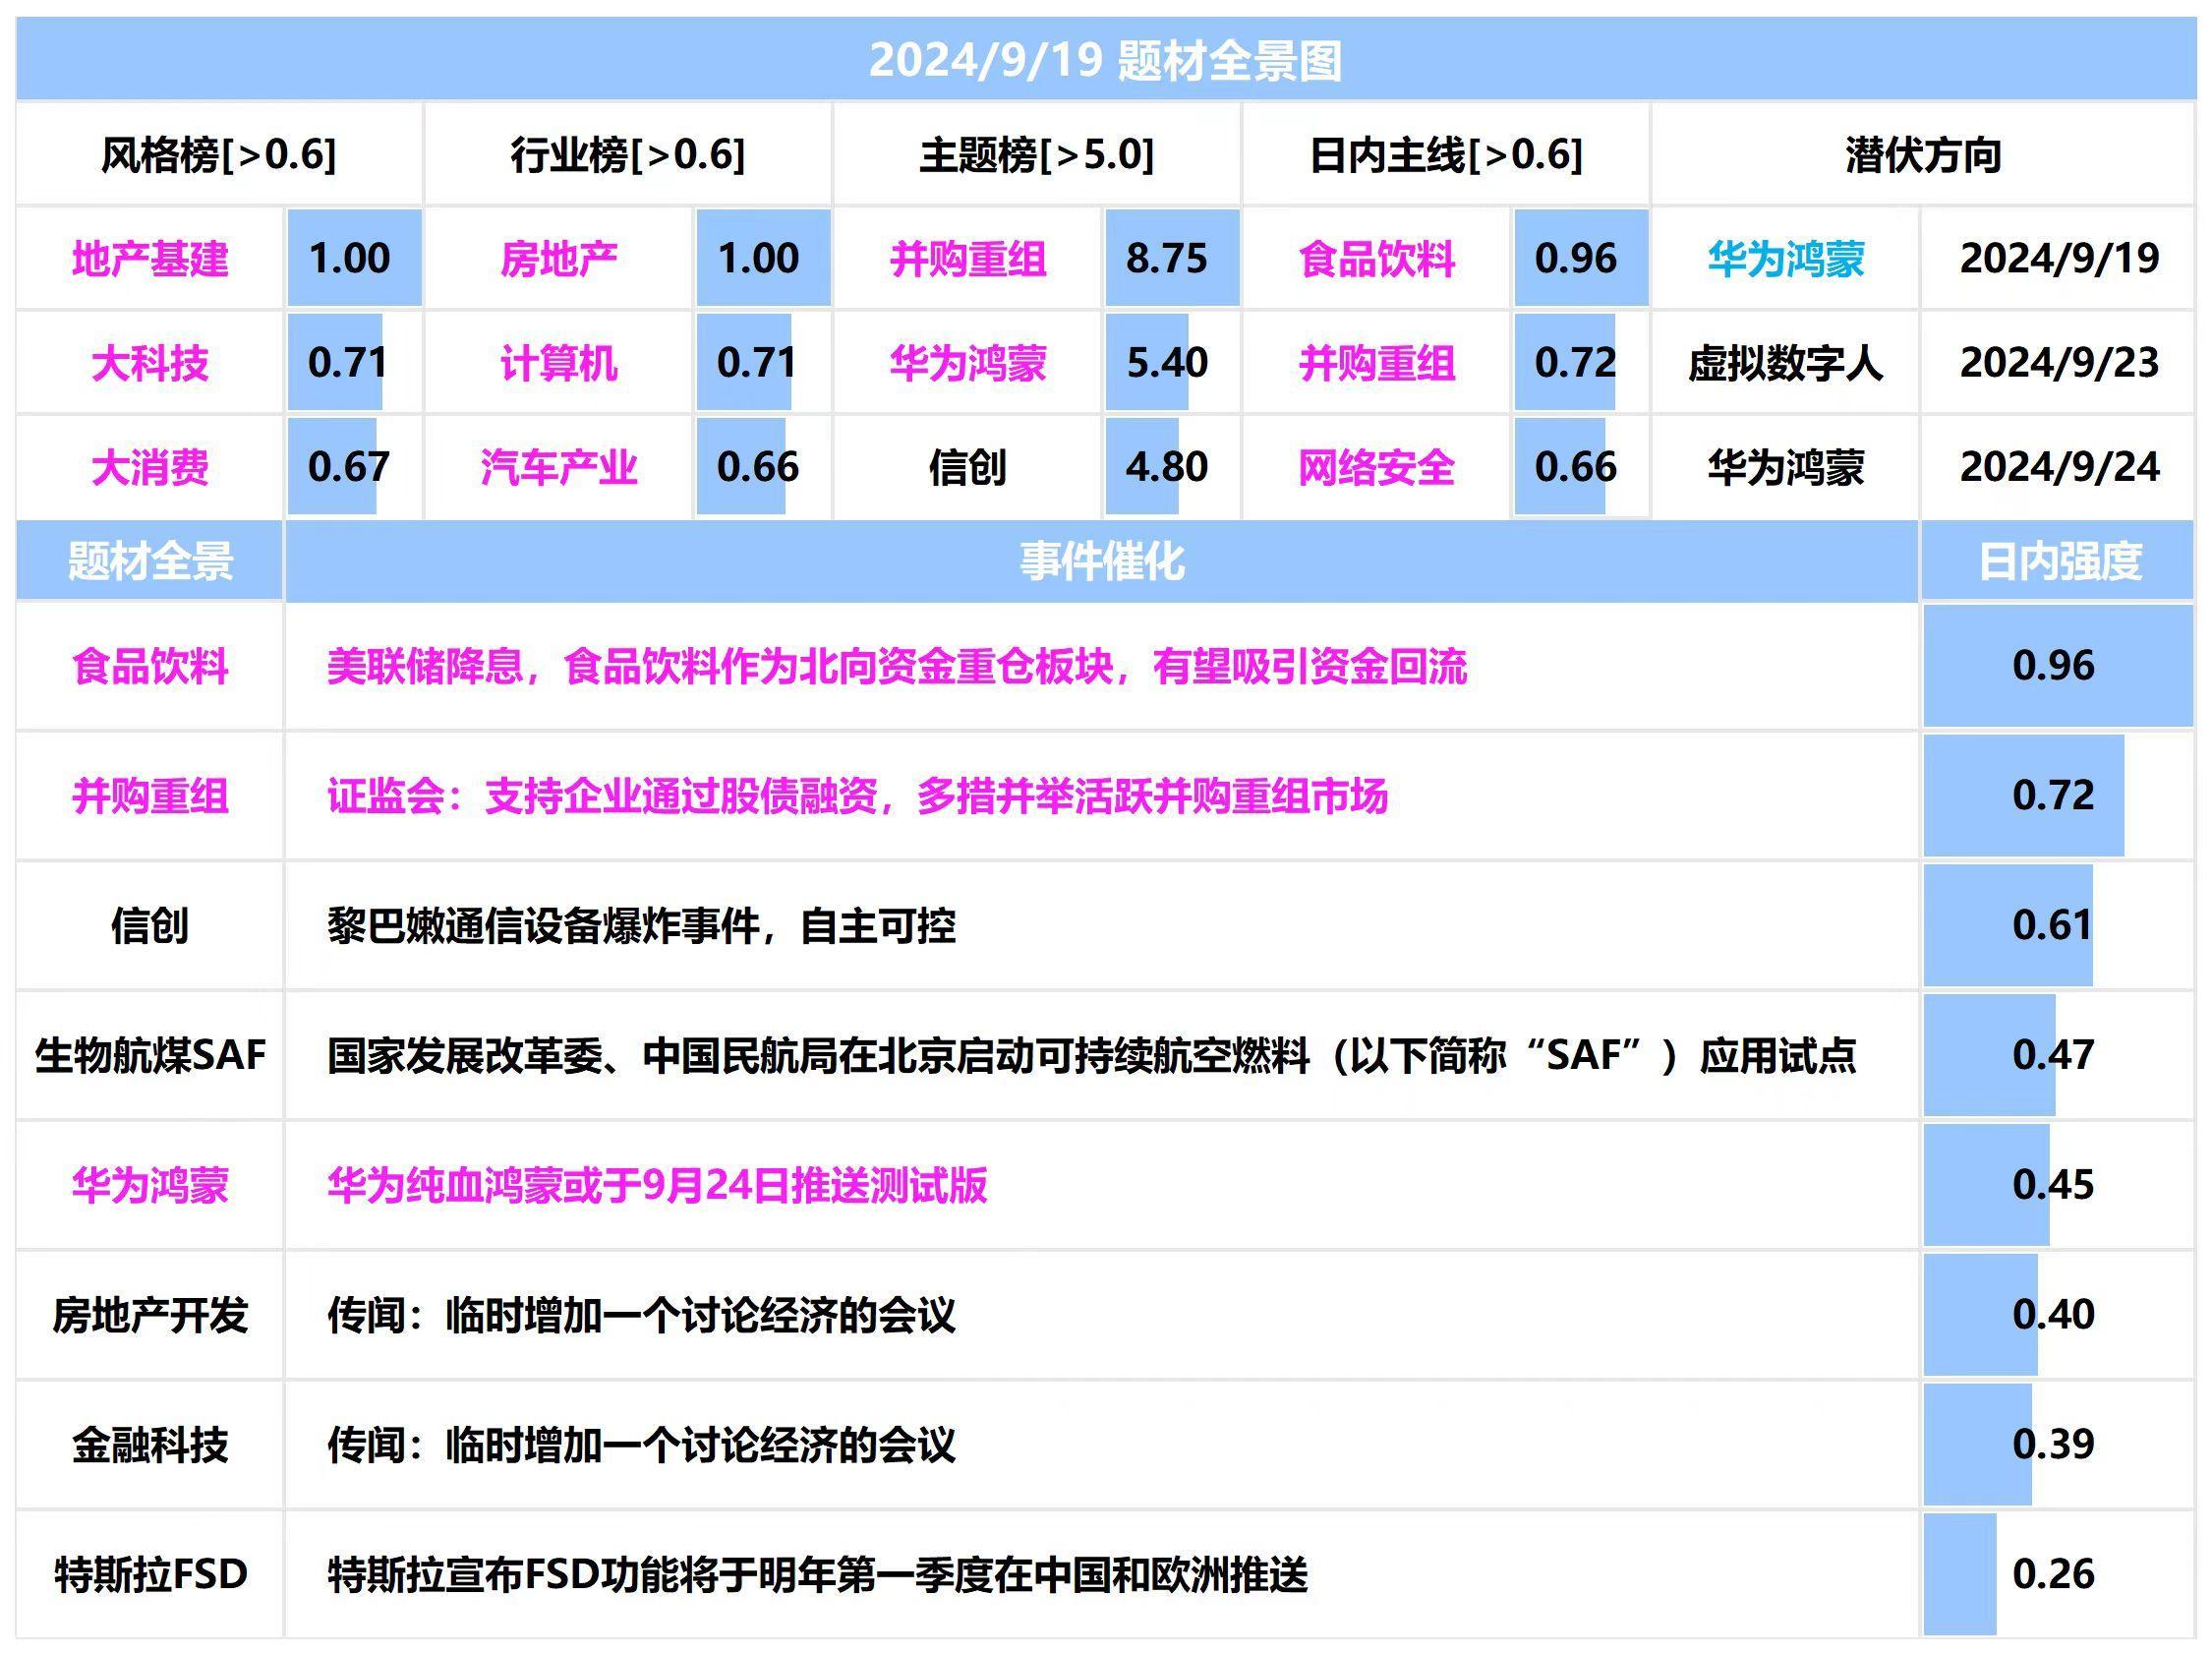Viewport: 2212px width, 1654px height.
Task: Click the '证监会：支持企业通过股债融资' event text
Action: pos(857,796)
